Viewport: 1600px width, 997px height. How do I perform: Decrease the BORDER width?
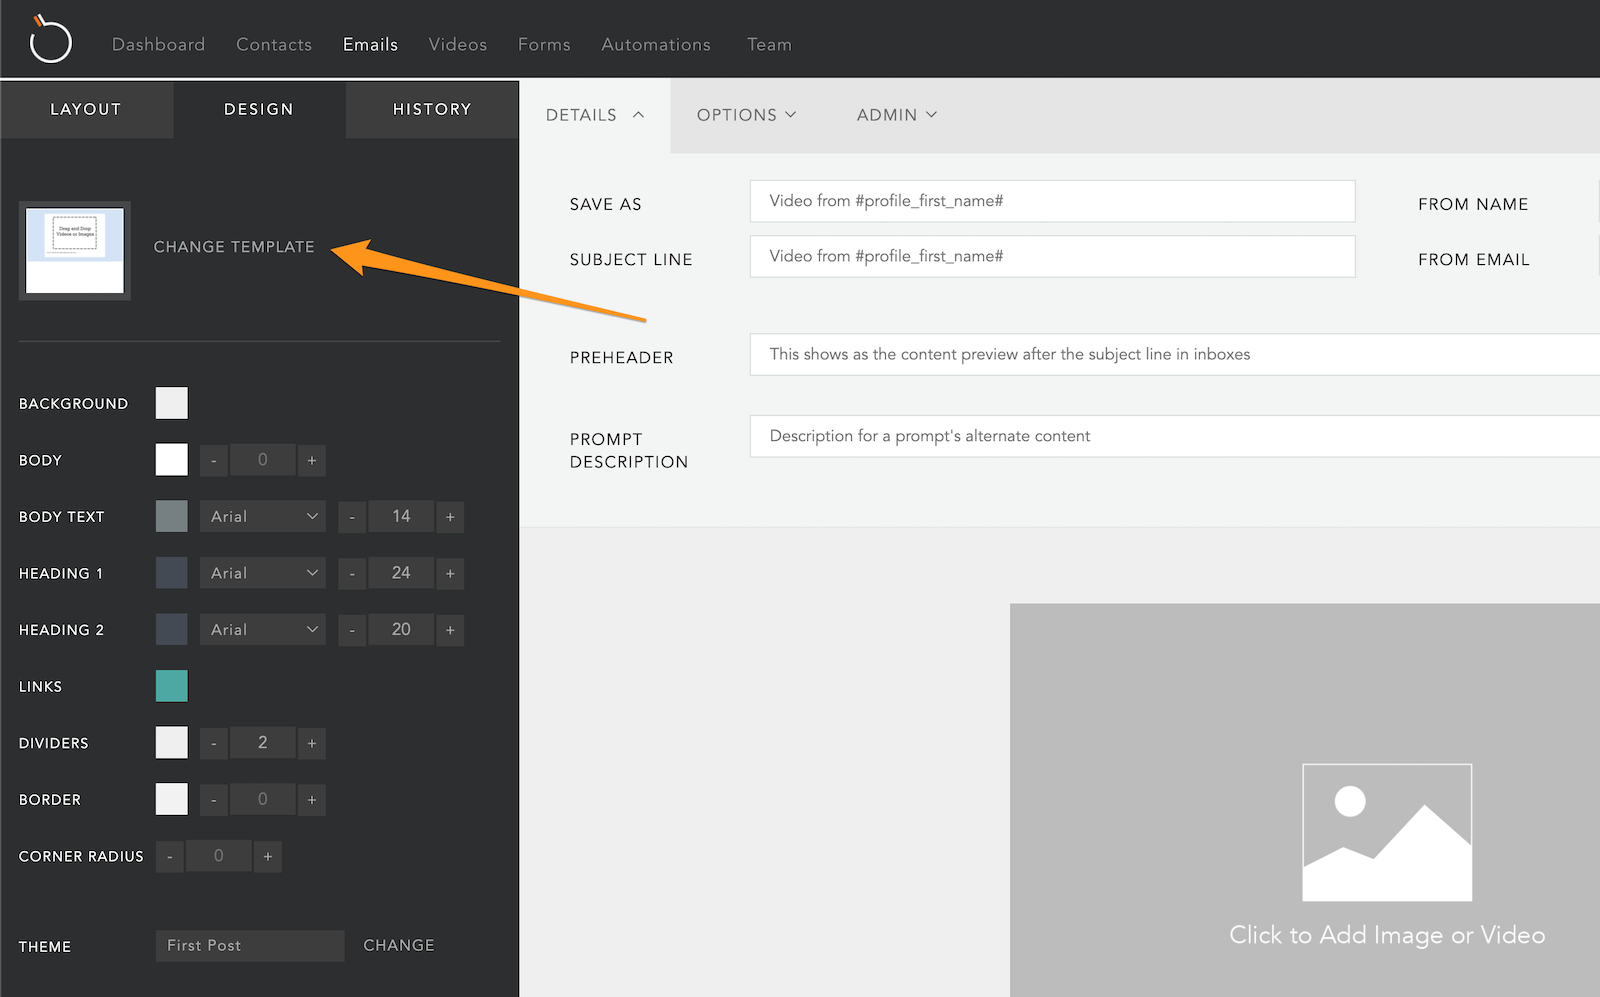[x=214, y=800]
